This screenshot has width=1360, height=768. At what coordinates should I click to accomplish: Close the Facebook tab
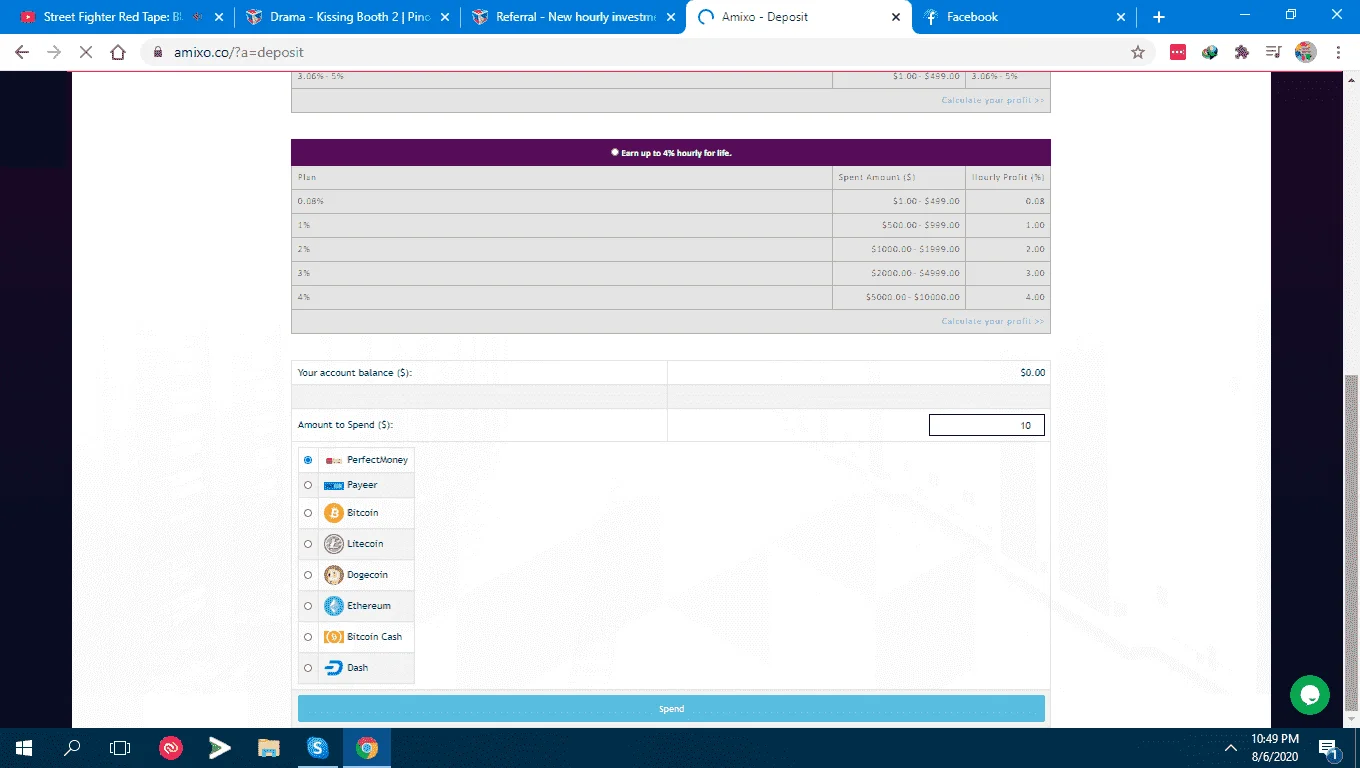tap(1120, 17)
